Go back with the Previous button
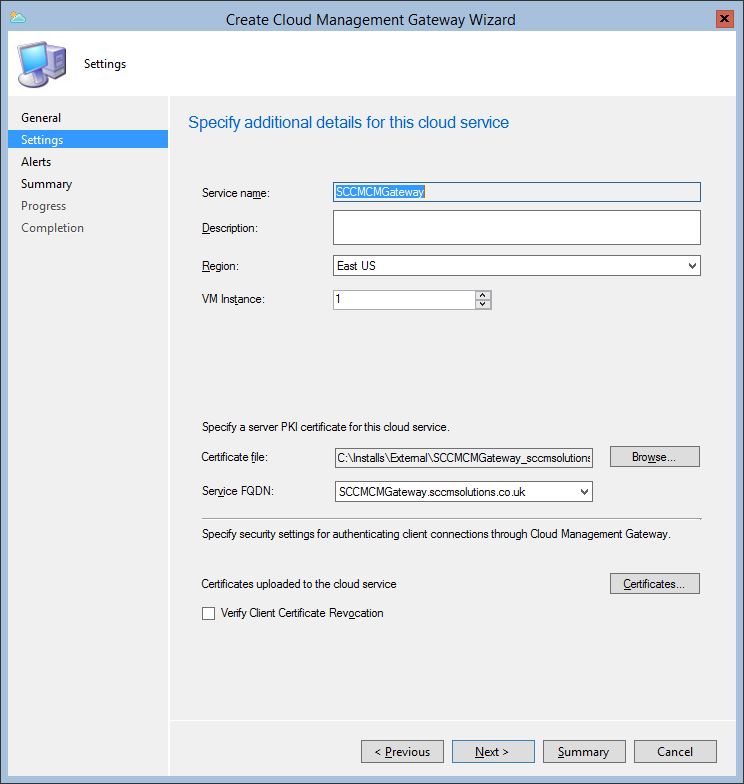 tap(402, 752)
